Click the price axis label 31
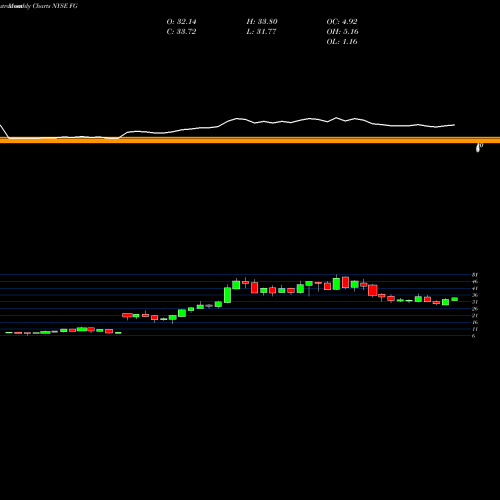 [475, 302]
